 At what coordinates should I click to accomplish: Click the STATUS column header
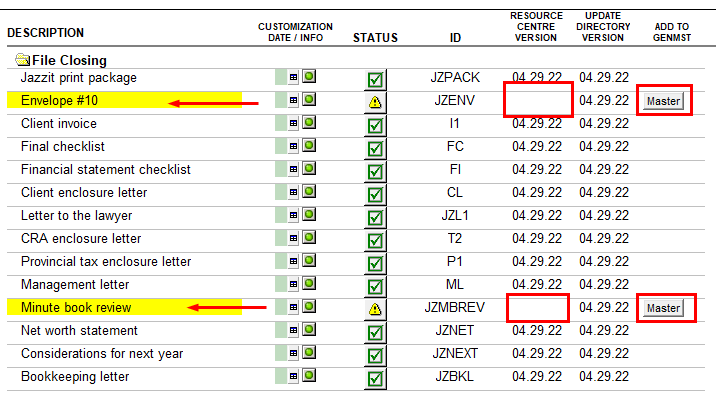(375, 37)
